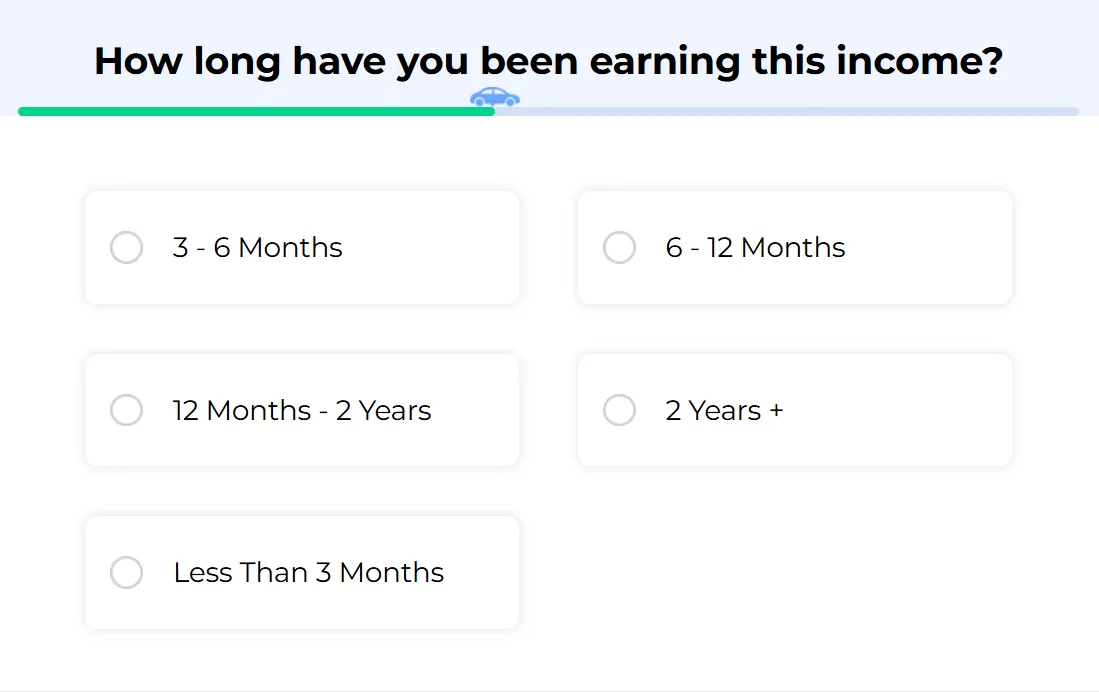
Task: Click the 3 - 6 Months answer card
Action: 301,247
